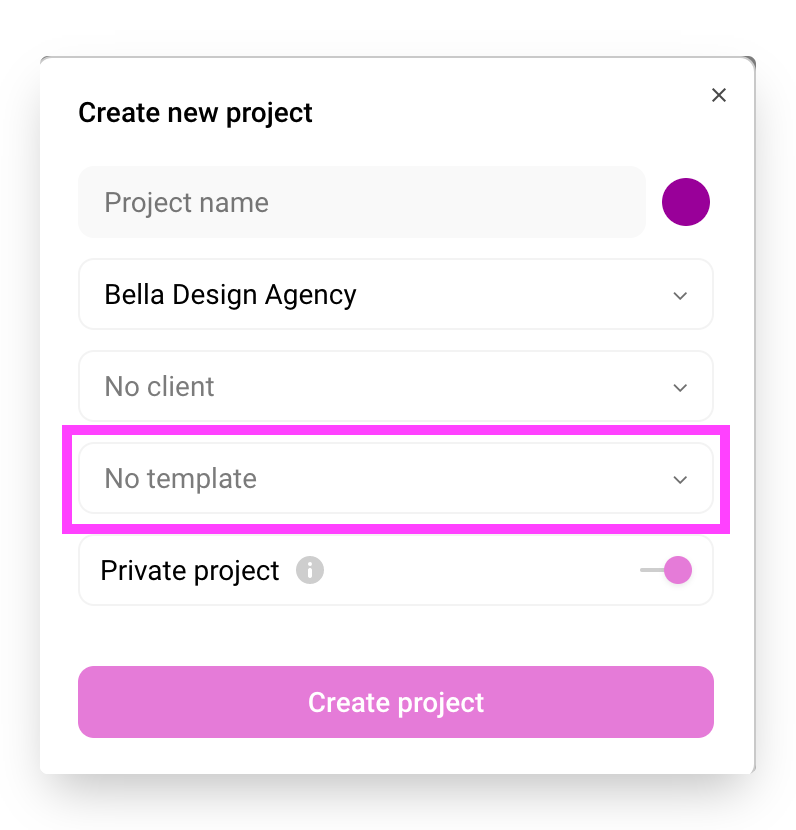The height and width of the screenshot is (830, 796).
Task: Click the Private project settings row
Action: 470,571
